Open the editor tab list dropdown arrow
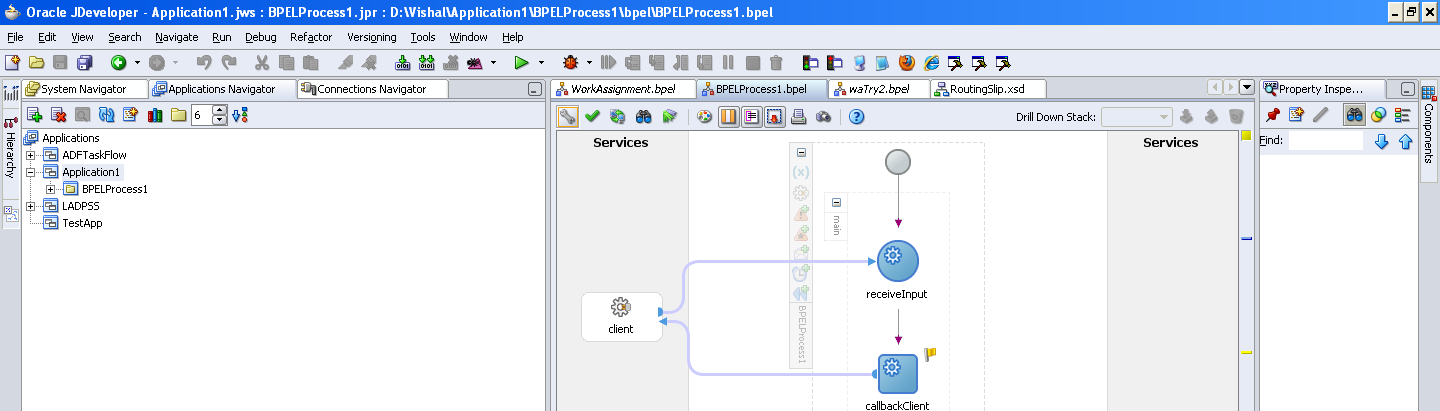The width and height of the screenshot is (1440, 411). [x=1246, y=88]
